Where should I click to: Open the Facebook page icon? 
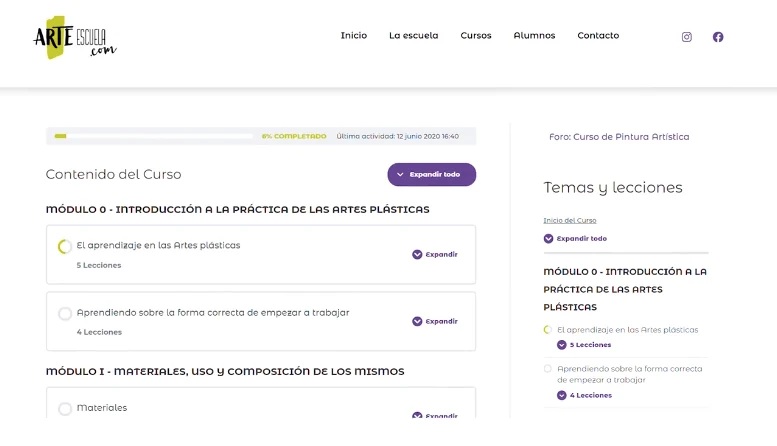click(x=718, y=37)
